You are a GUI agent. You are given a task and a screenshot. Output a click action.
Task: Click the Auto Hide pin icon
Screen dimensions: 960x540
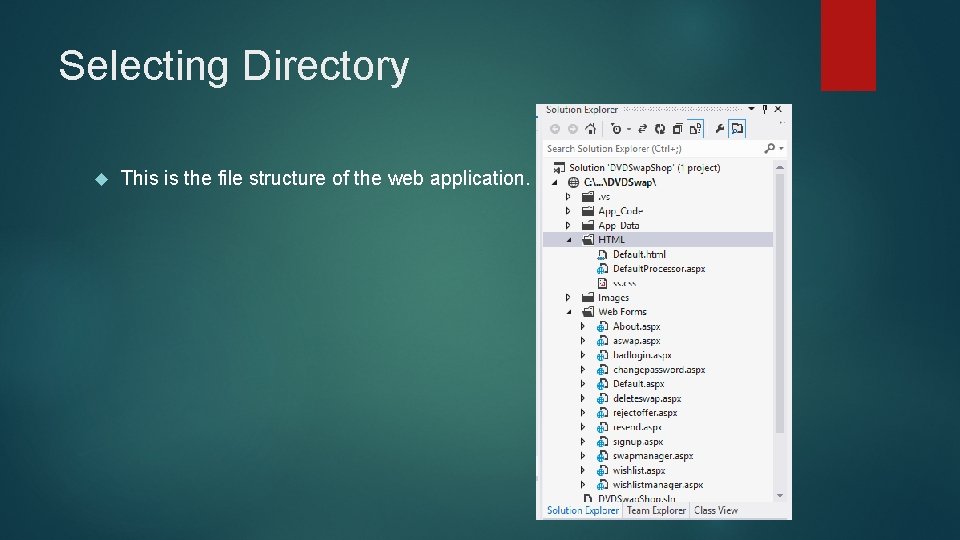click(x=765, y=109)
